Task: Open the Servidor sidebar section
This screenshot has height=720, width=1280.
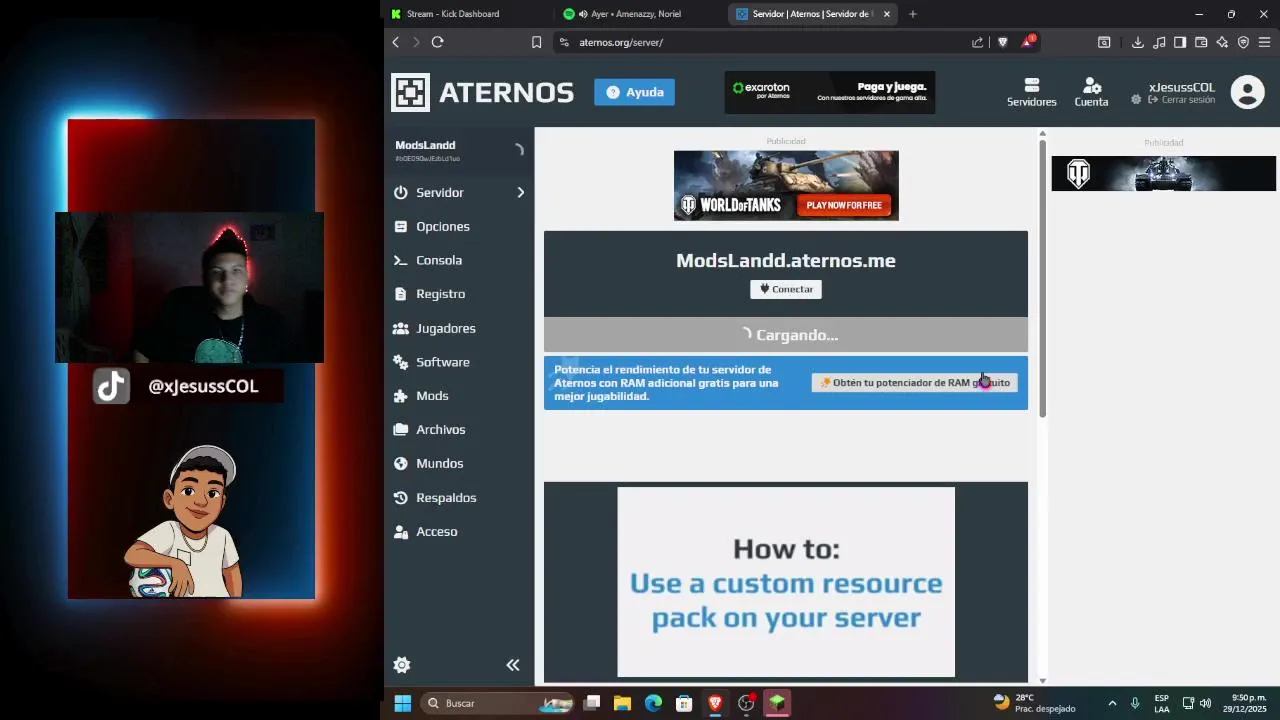Action: (x=440, y=192)
